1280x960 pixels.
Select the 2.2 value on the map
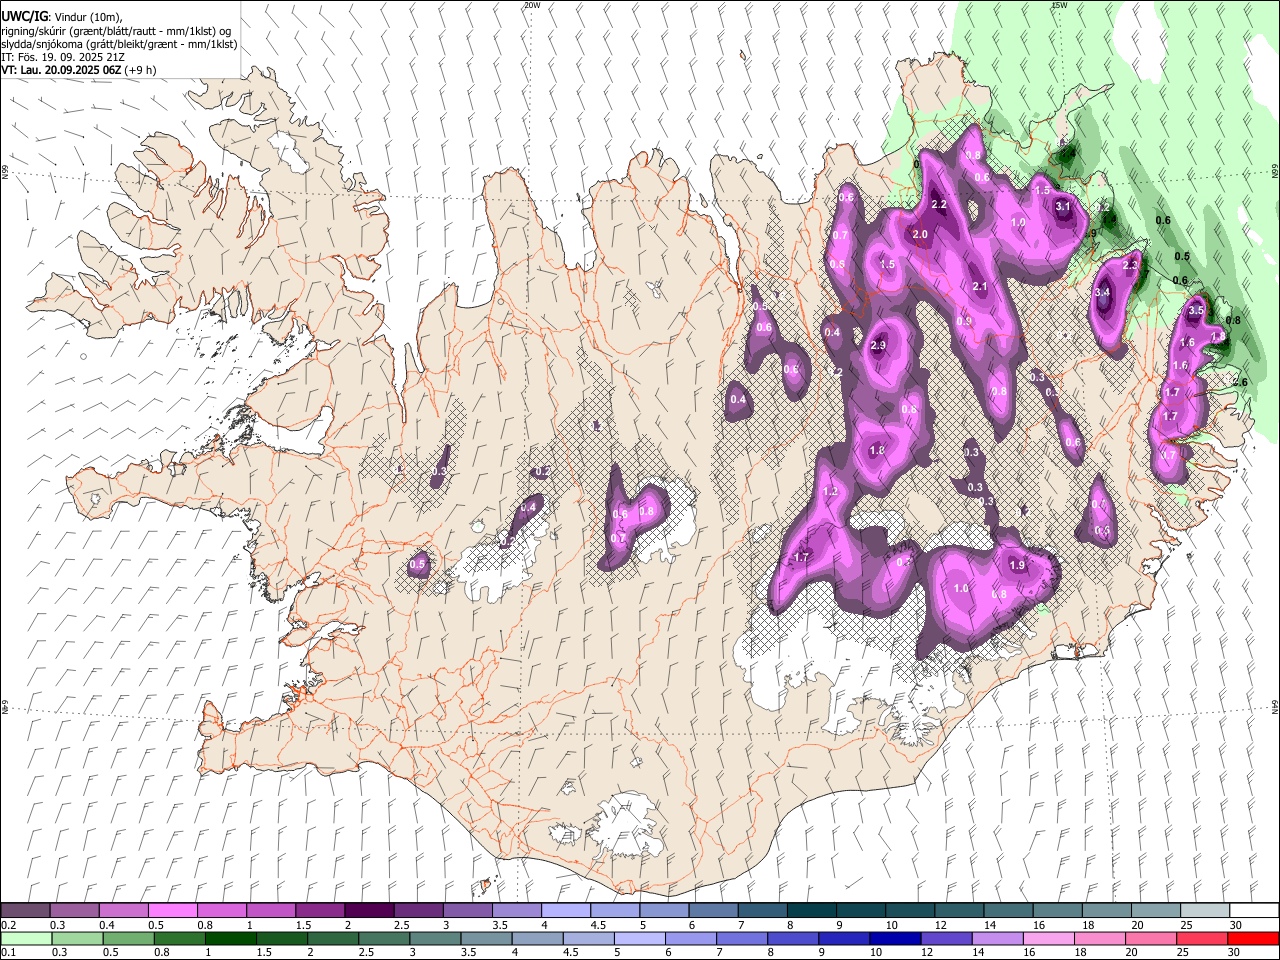coord(939,204)
